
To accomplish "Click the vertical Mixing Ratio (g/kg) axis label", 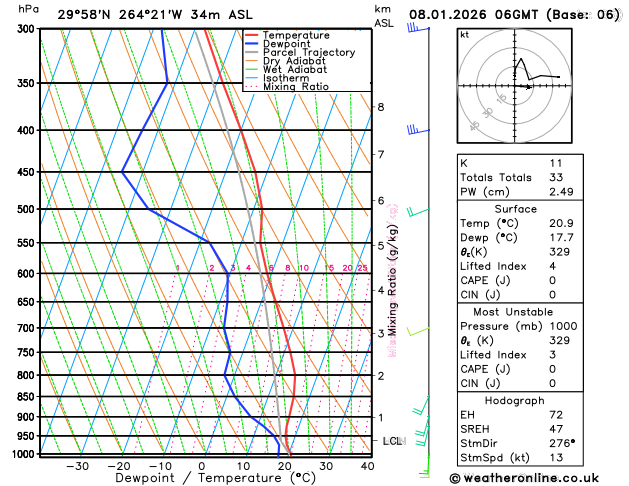I will click(x=392, y=280).
